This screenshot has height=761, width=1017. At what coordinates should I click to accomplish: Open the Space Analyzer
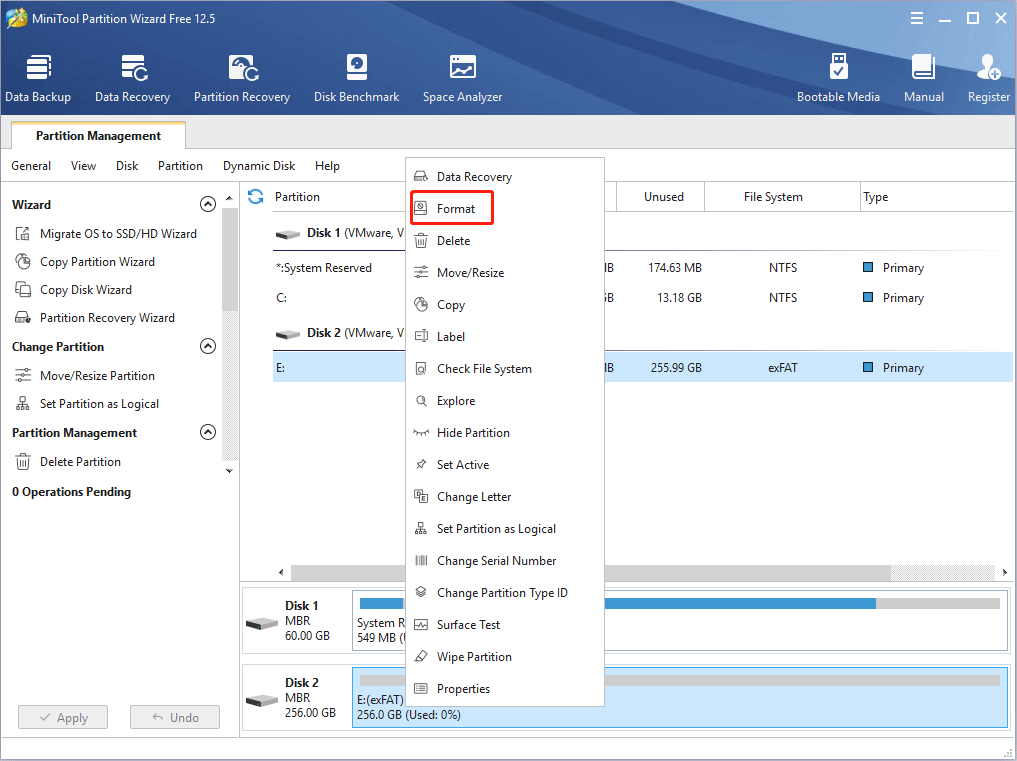point(462,78)
